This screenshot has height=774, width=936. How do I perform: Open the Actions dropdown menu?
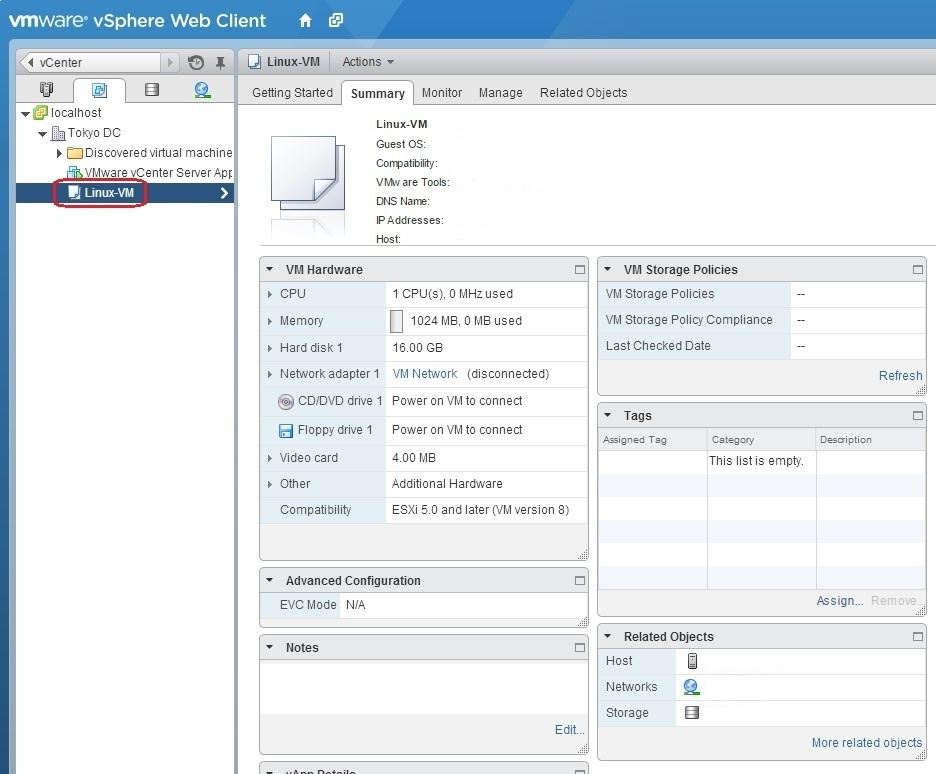(x=368, y=62)
